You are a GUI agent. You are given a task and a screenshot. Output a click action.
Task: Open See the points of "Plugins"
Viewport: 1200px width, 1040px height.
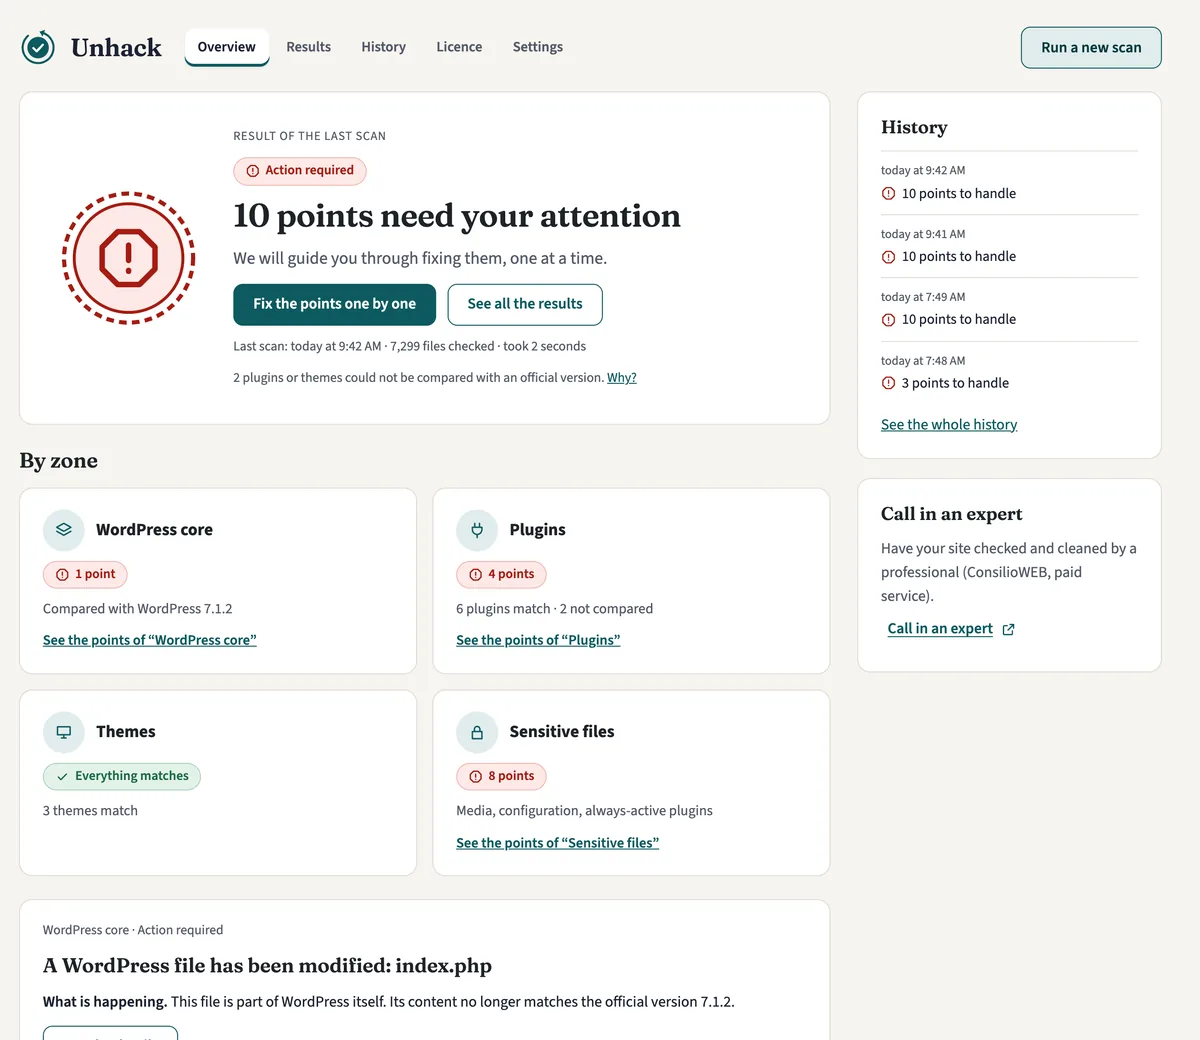coord(538,640)
